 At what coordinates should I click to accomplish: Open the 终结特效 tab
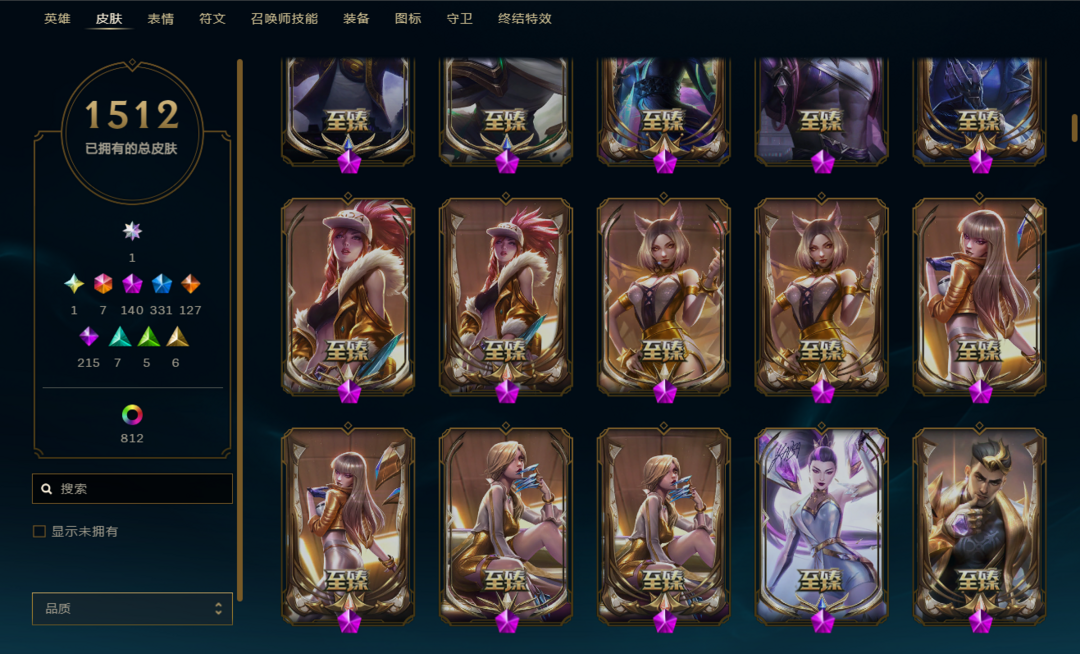point(525,19)
